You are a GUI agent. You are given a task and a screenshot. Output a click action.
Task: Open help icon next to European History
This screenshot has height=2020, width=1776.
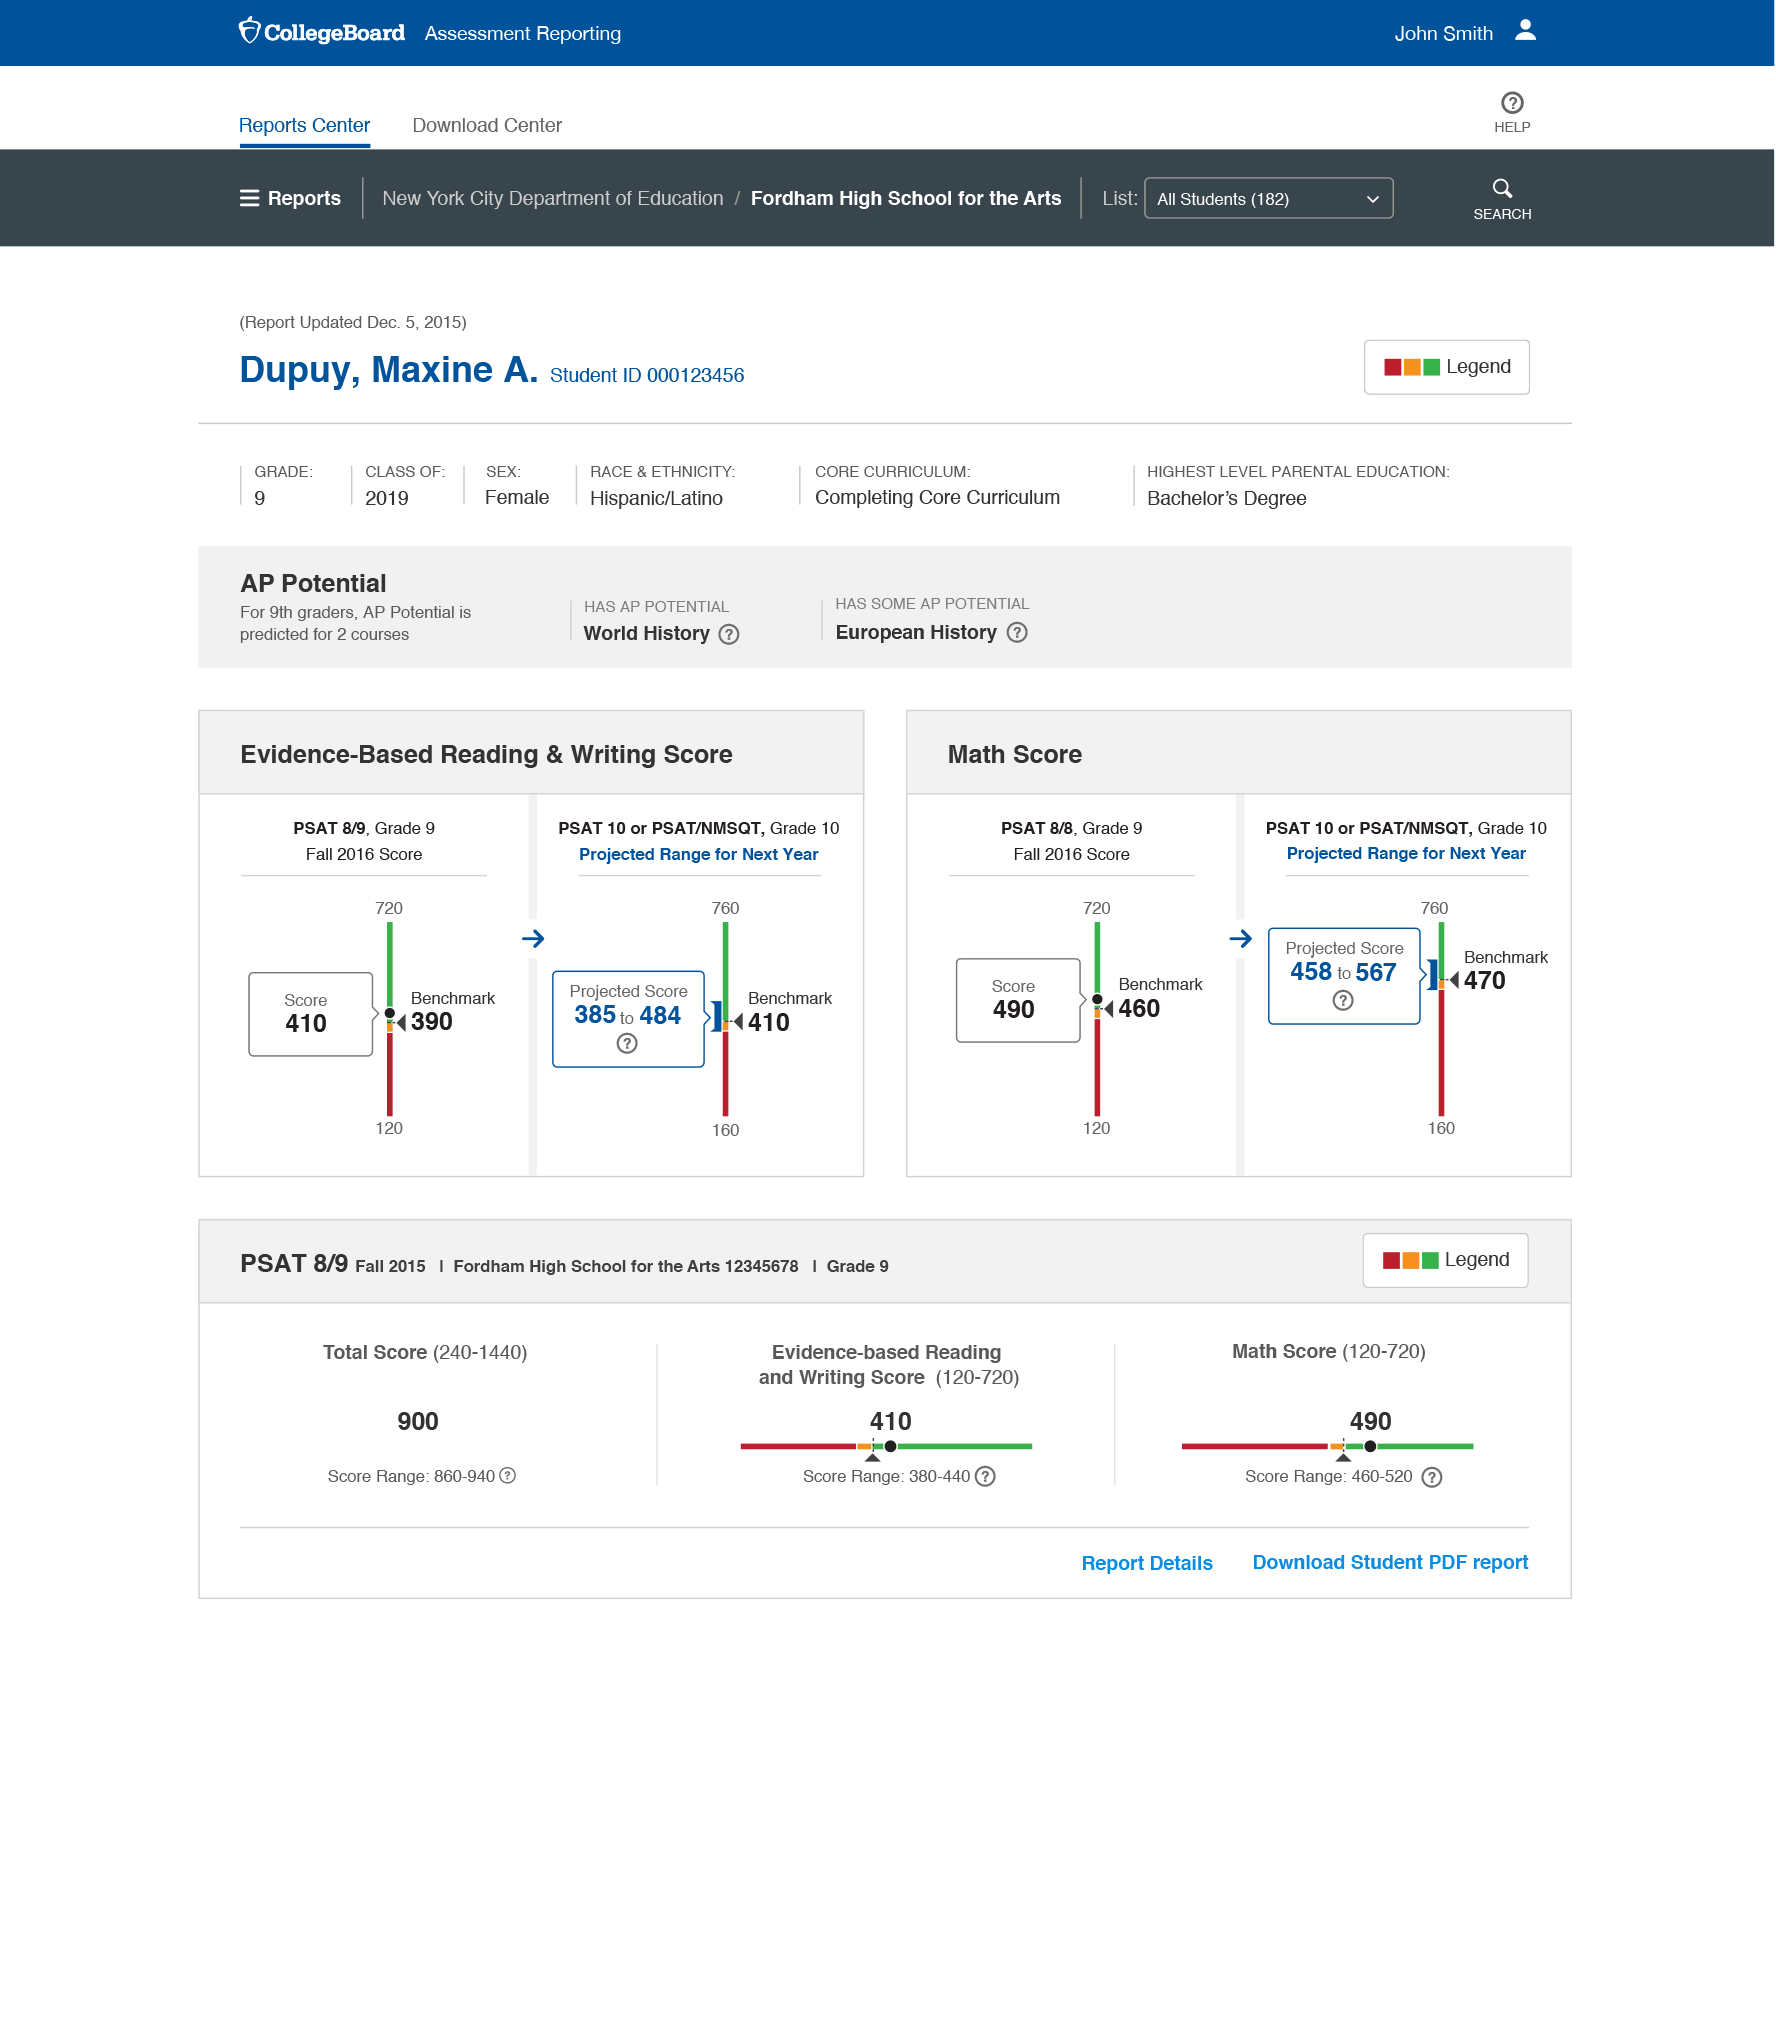(x=1017, y=632)
